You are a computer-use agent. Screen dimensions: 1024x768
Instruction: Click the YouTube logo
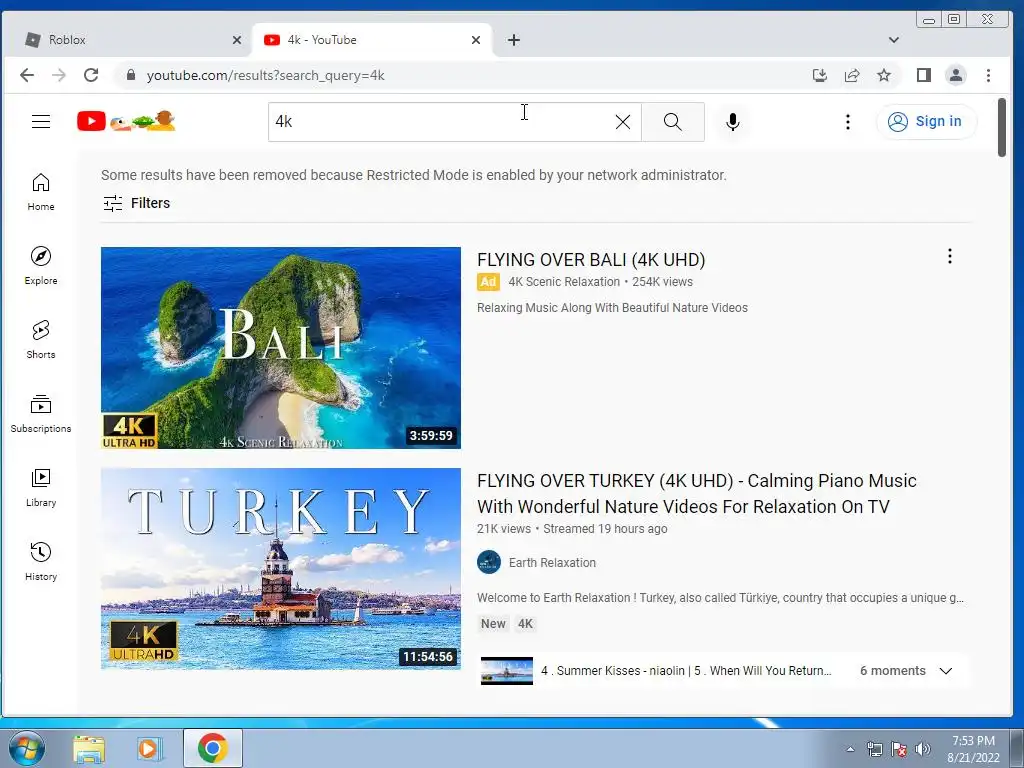(x=126, y=121)
